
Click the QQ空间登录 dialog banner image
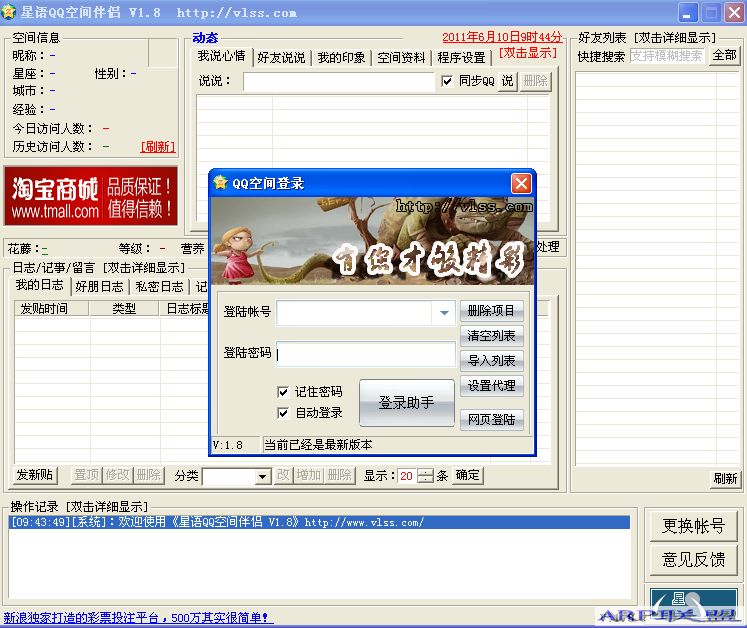point(373,241)
